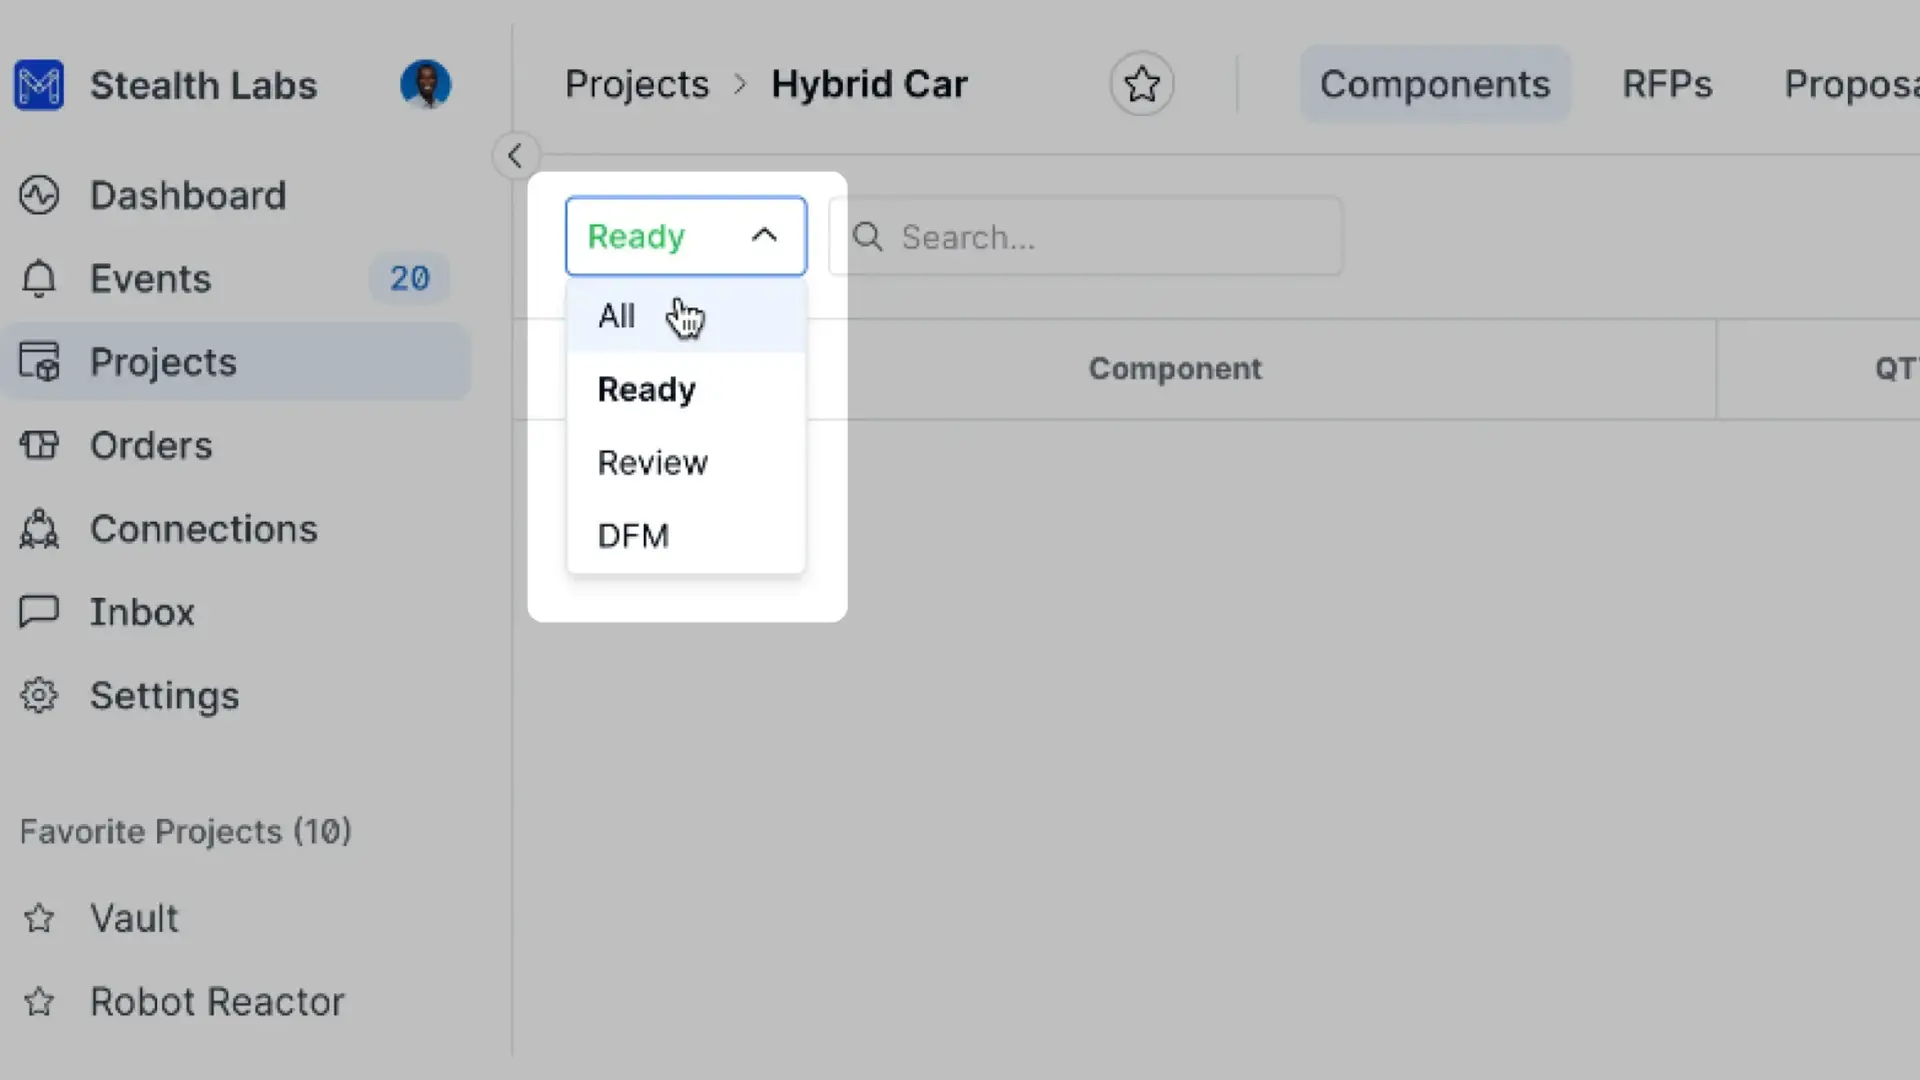Click the Inbox navigation icon
This screenshot has width=1920, height=1080.
click(38, 611)
